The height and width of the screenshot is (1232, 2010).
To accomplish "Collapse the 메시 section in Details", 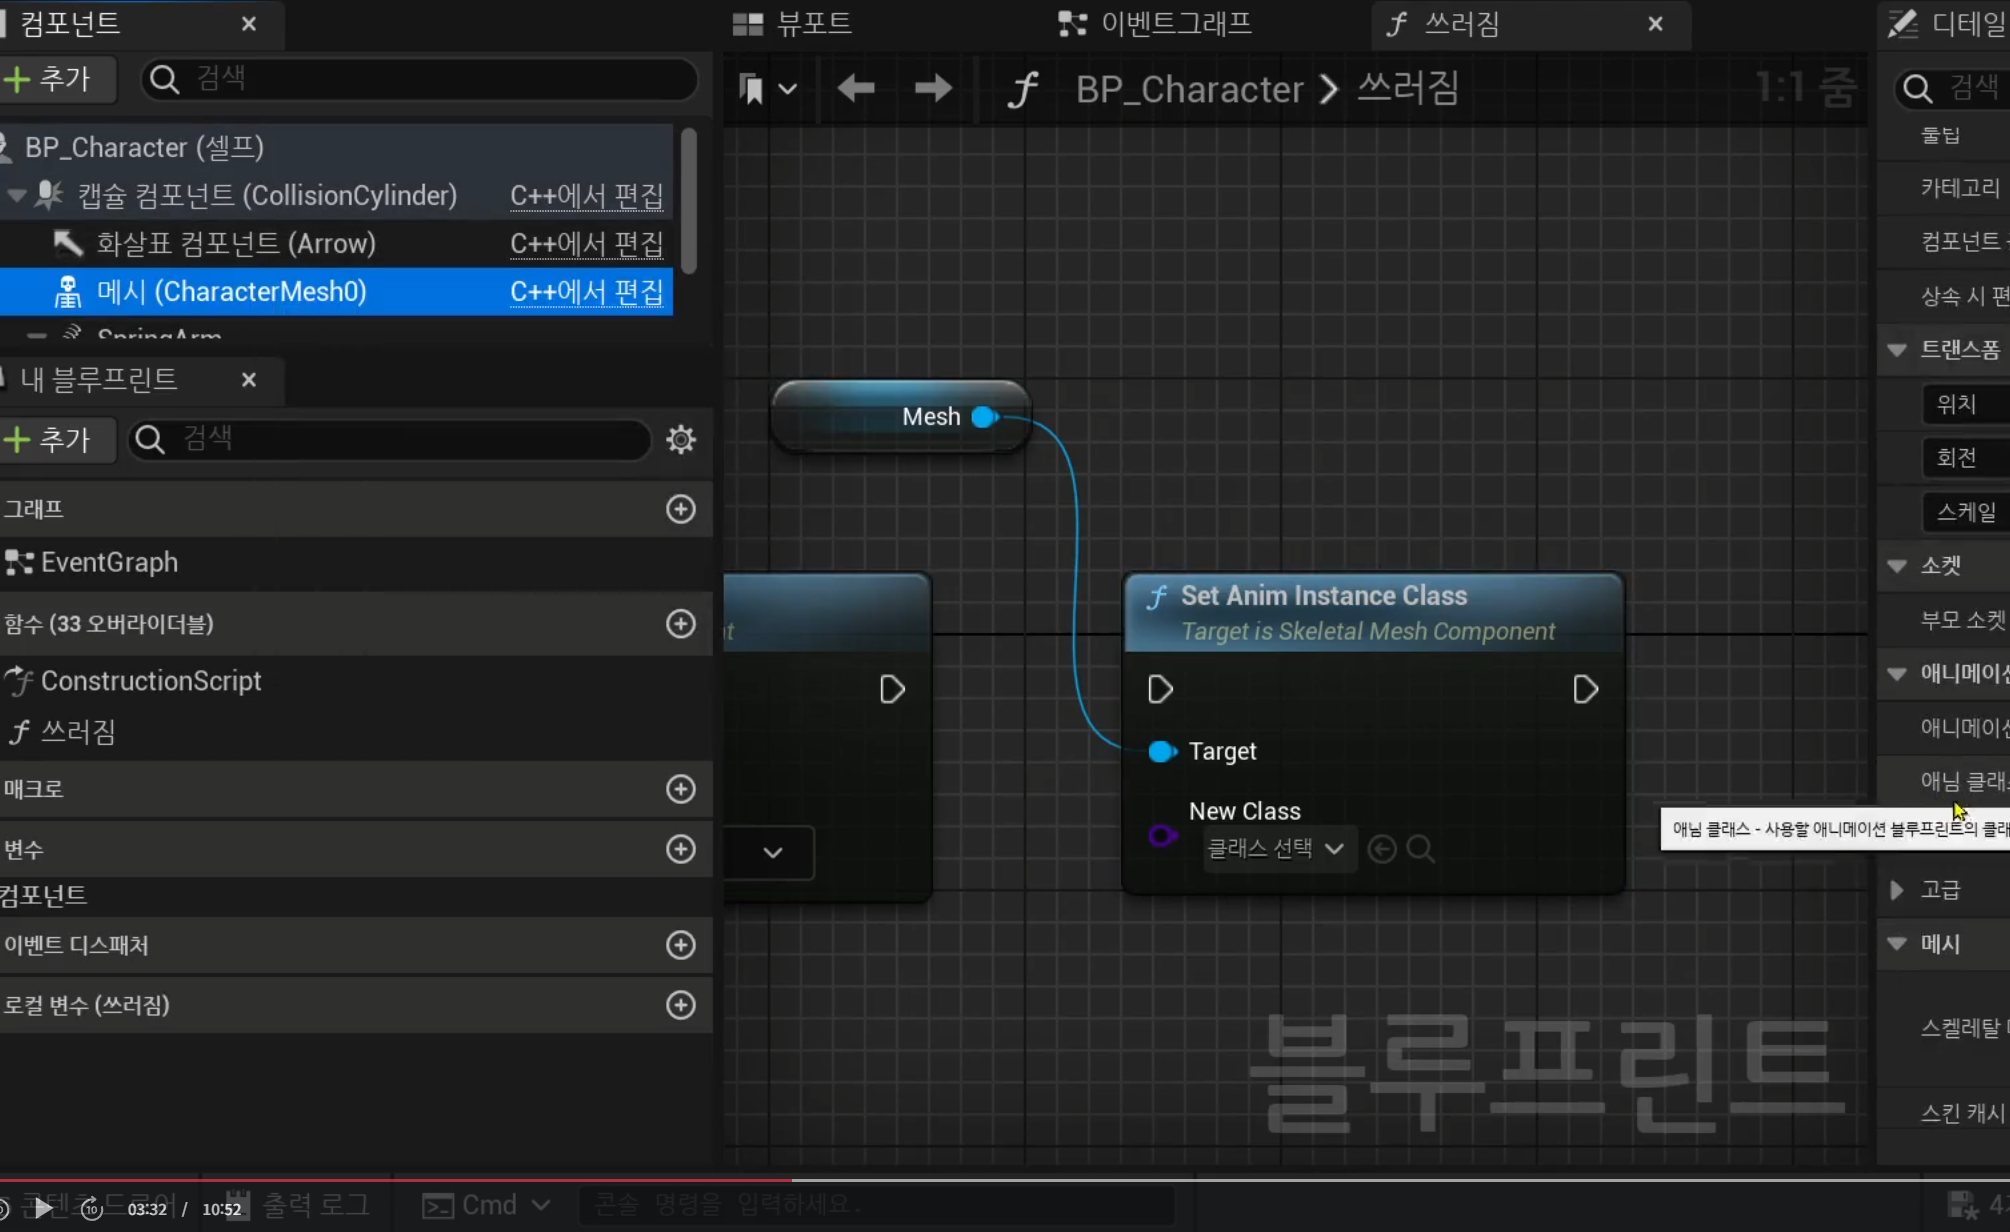I will (1897, 943).
